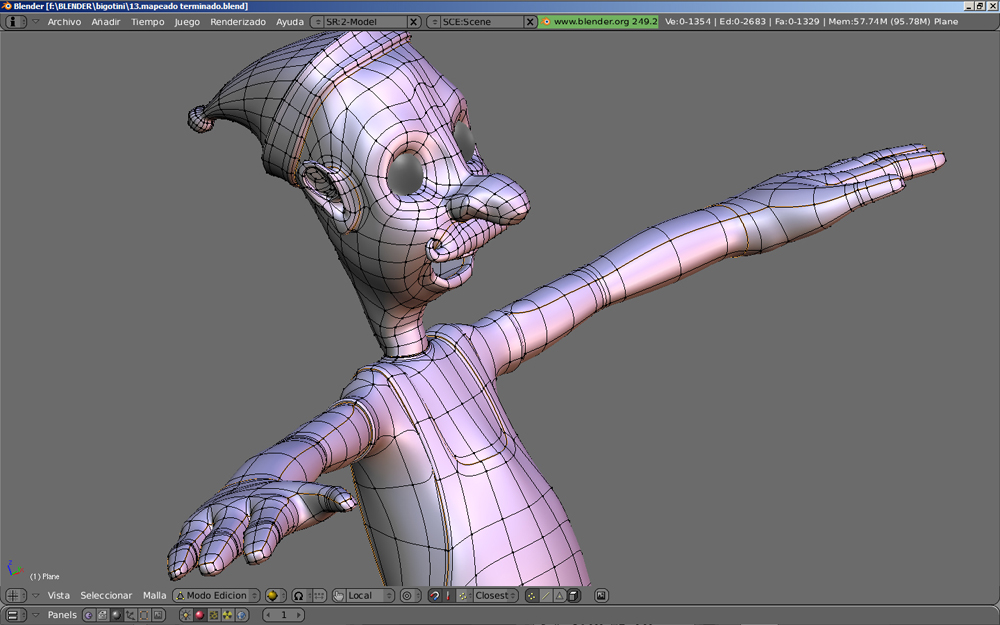1000x625 pixels.
Task: Toggle the 3D manipulator hand icon
Action: click(339, 596)
